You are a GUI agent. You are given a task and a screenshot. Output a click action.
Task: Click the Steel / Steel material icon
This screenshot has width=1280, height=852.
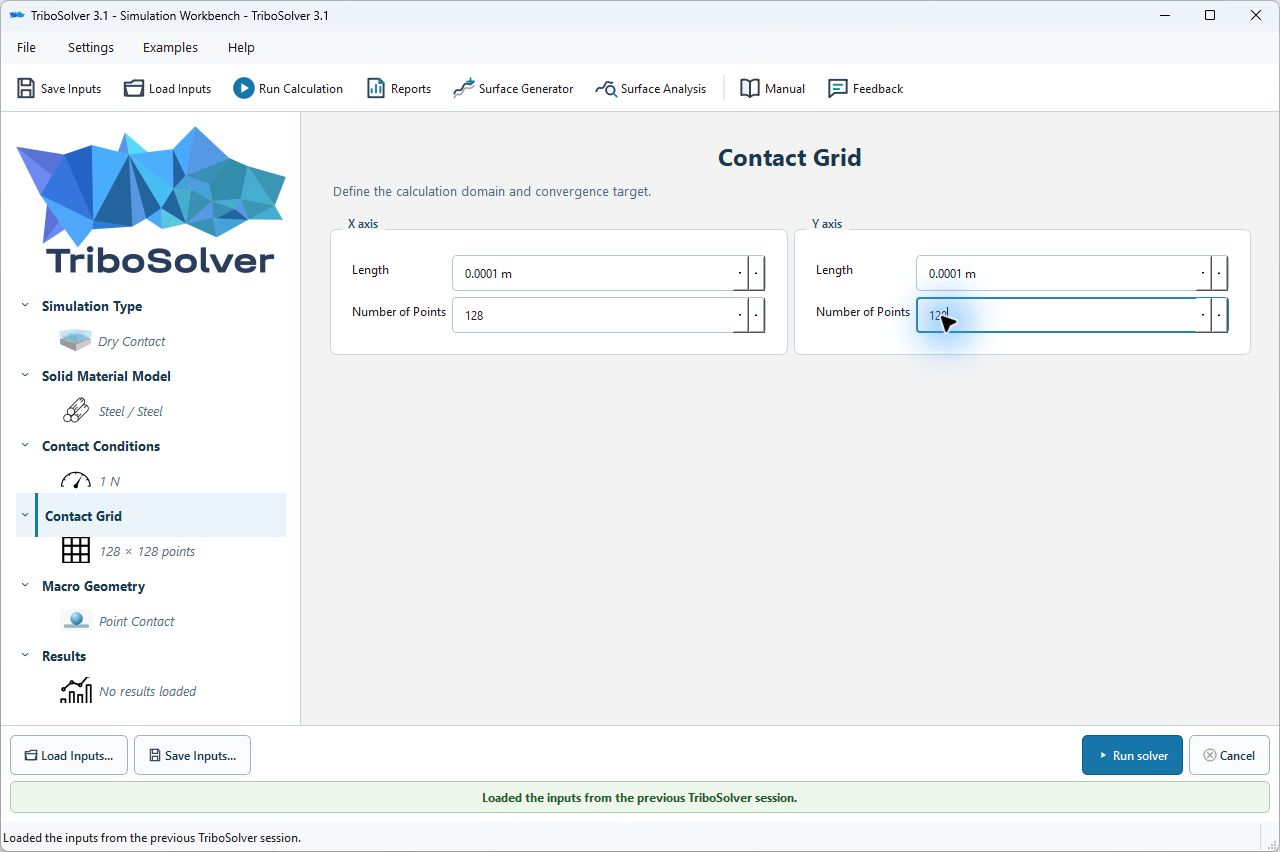[75, 411]
